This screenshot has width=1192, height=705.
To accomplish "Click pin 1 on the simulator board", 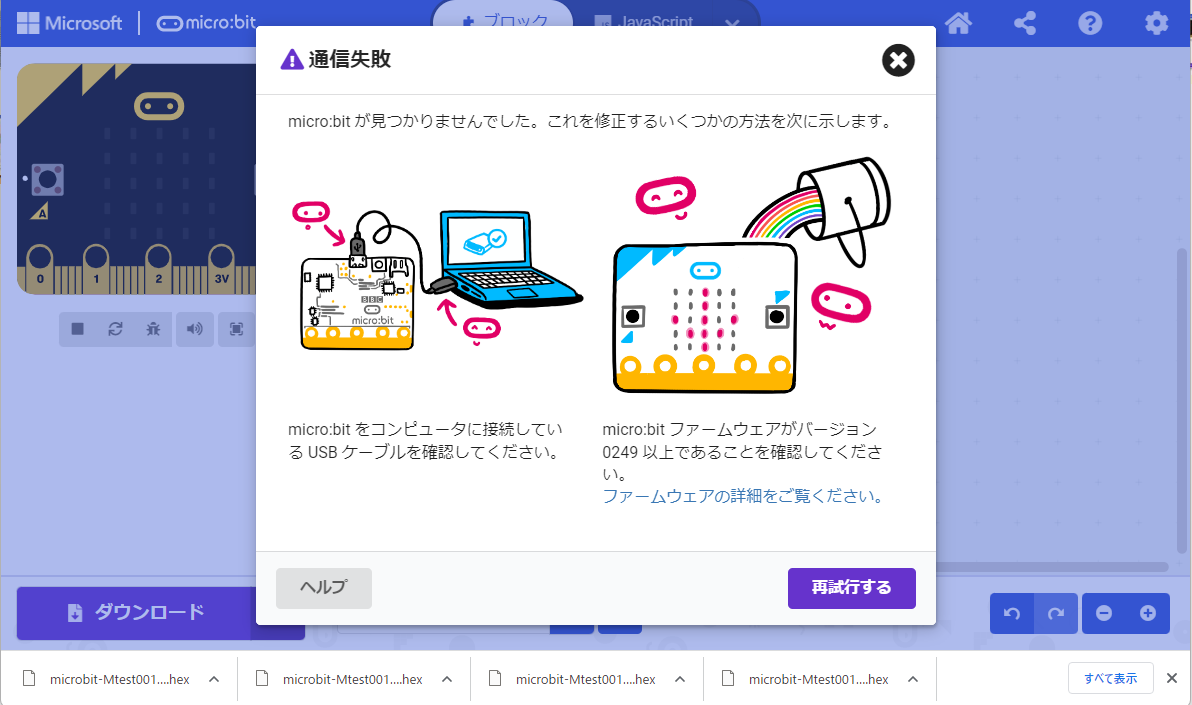I will click(96, 268).
